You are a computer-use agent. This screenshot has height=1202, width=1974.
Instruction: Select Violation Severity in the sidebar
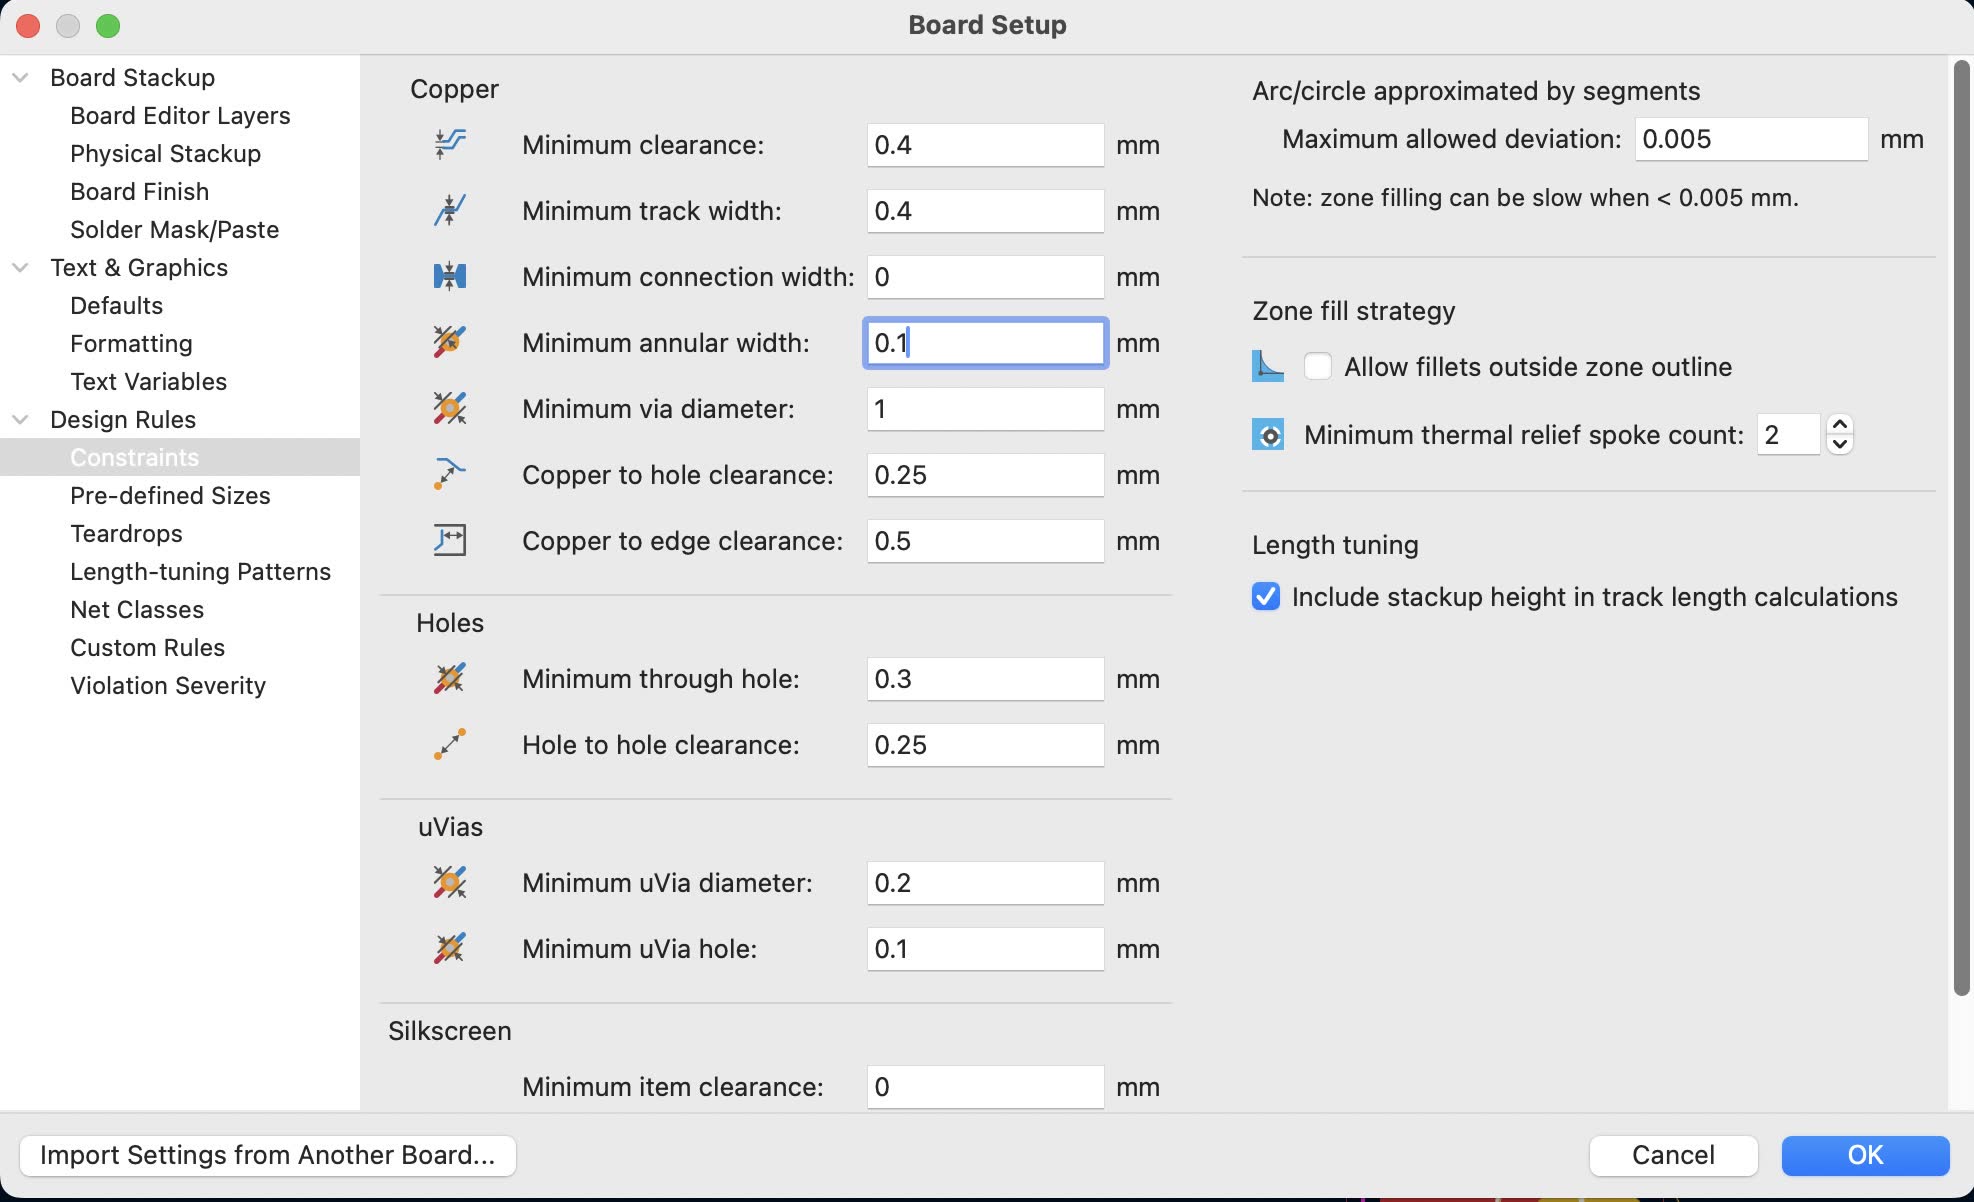(168, 686)
